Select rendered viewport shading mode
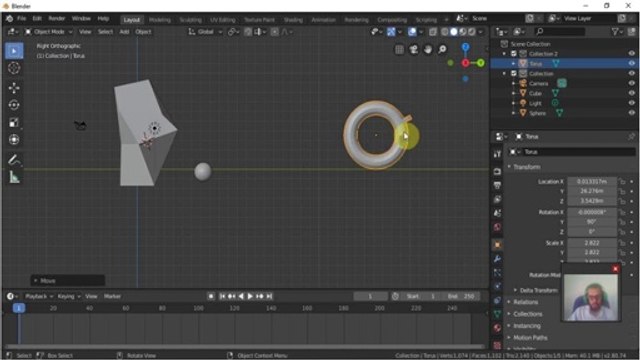The width and height of the screenshot is (640, 360). coord(472,31)
